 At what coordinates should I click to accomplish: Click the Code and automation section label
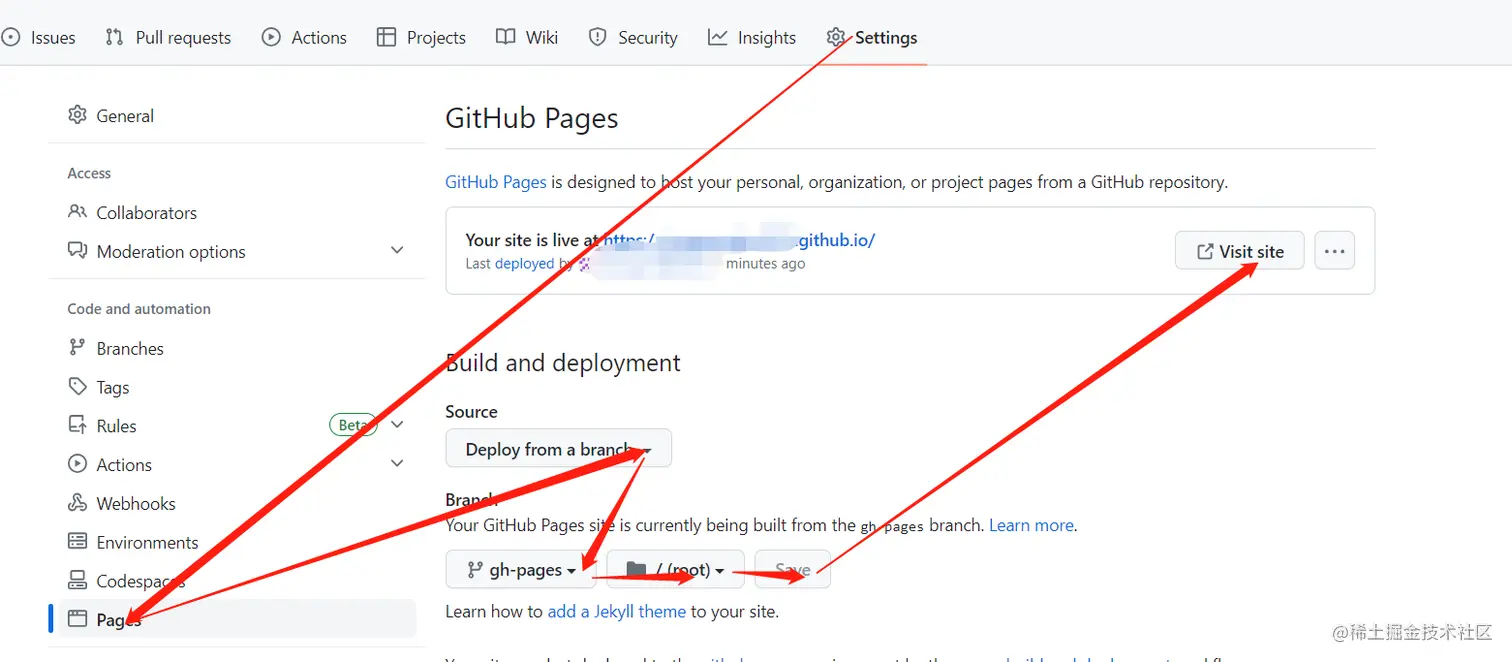139,309
